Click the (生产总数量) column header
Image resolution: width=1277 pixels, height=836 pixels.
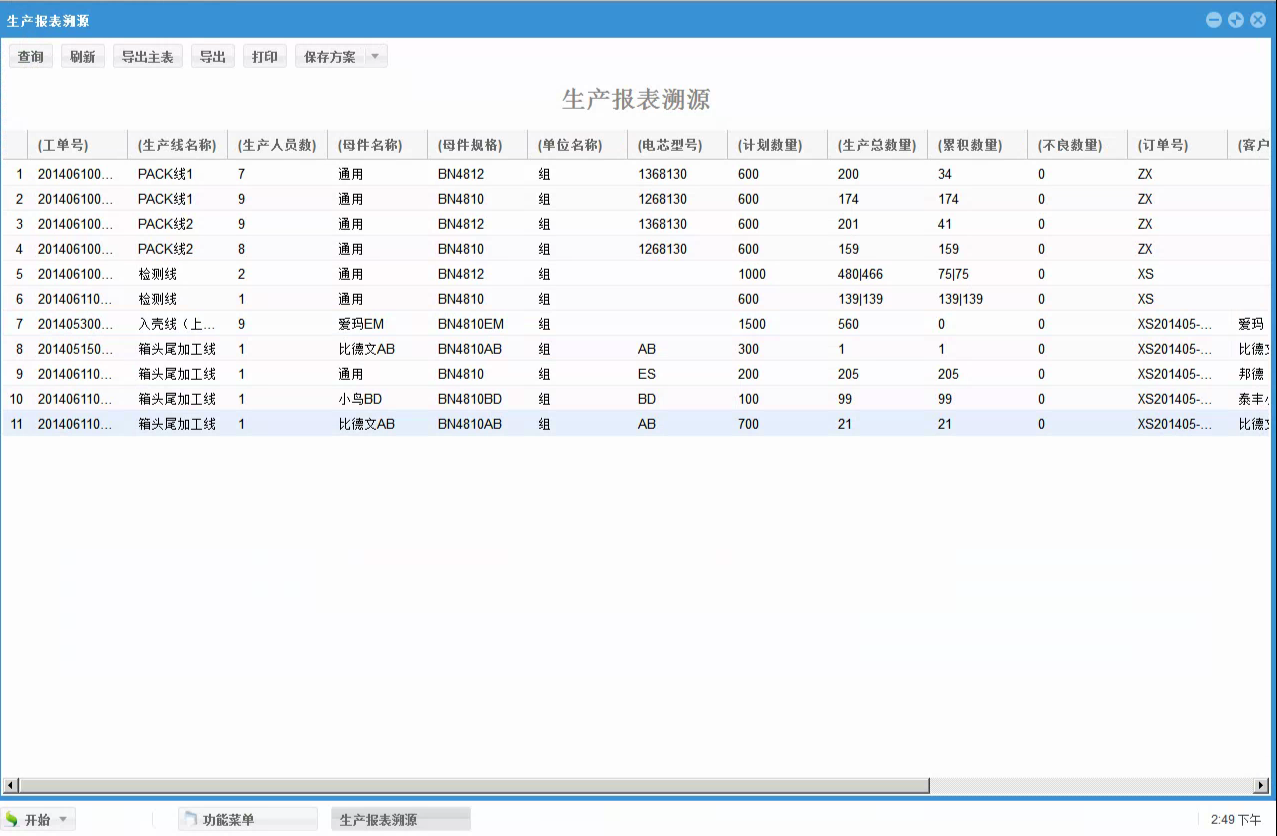878,145
